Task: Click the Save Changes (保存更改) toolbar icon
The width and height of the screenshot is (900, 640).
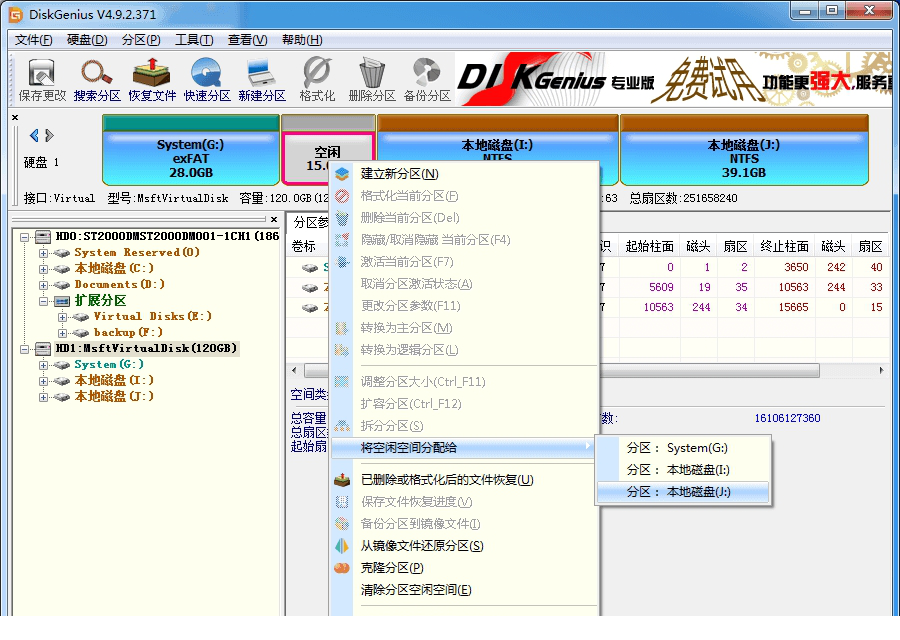Action: click(41, 80)
